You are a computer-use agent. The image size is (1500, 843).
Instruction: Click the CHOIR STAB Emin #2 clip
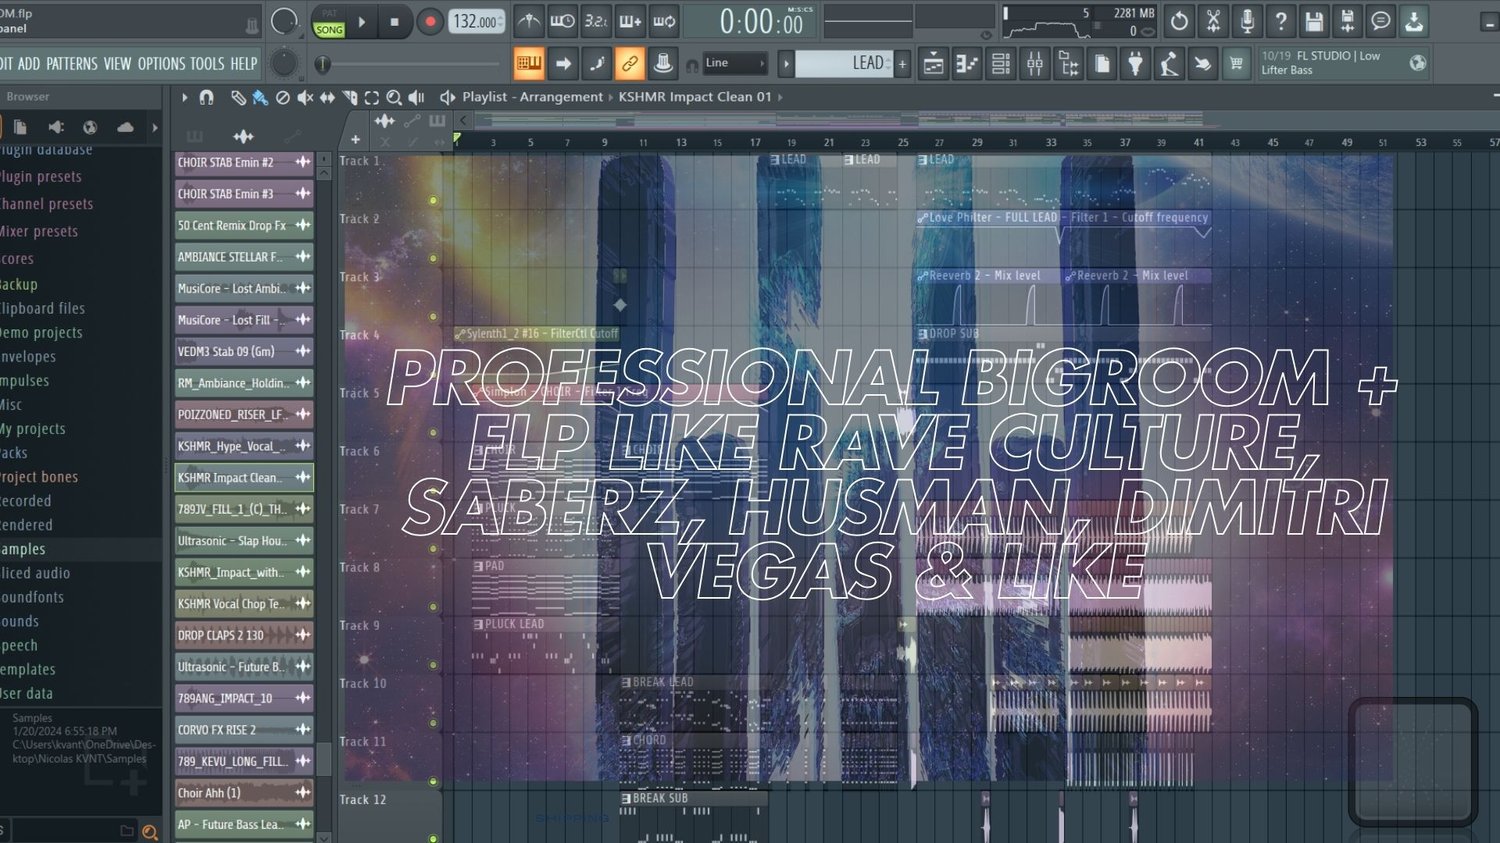(244, 162)
